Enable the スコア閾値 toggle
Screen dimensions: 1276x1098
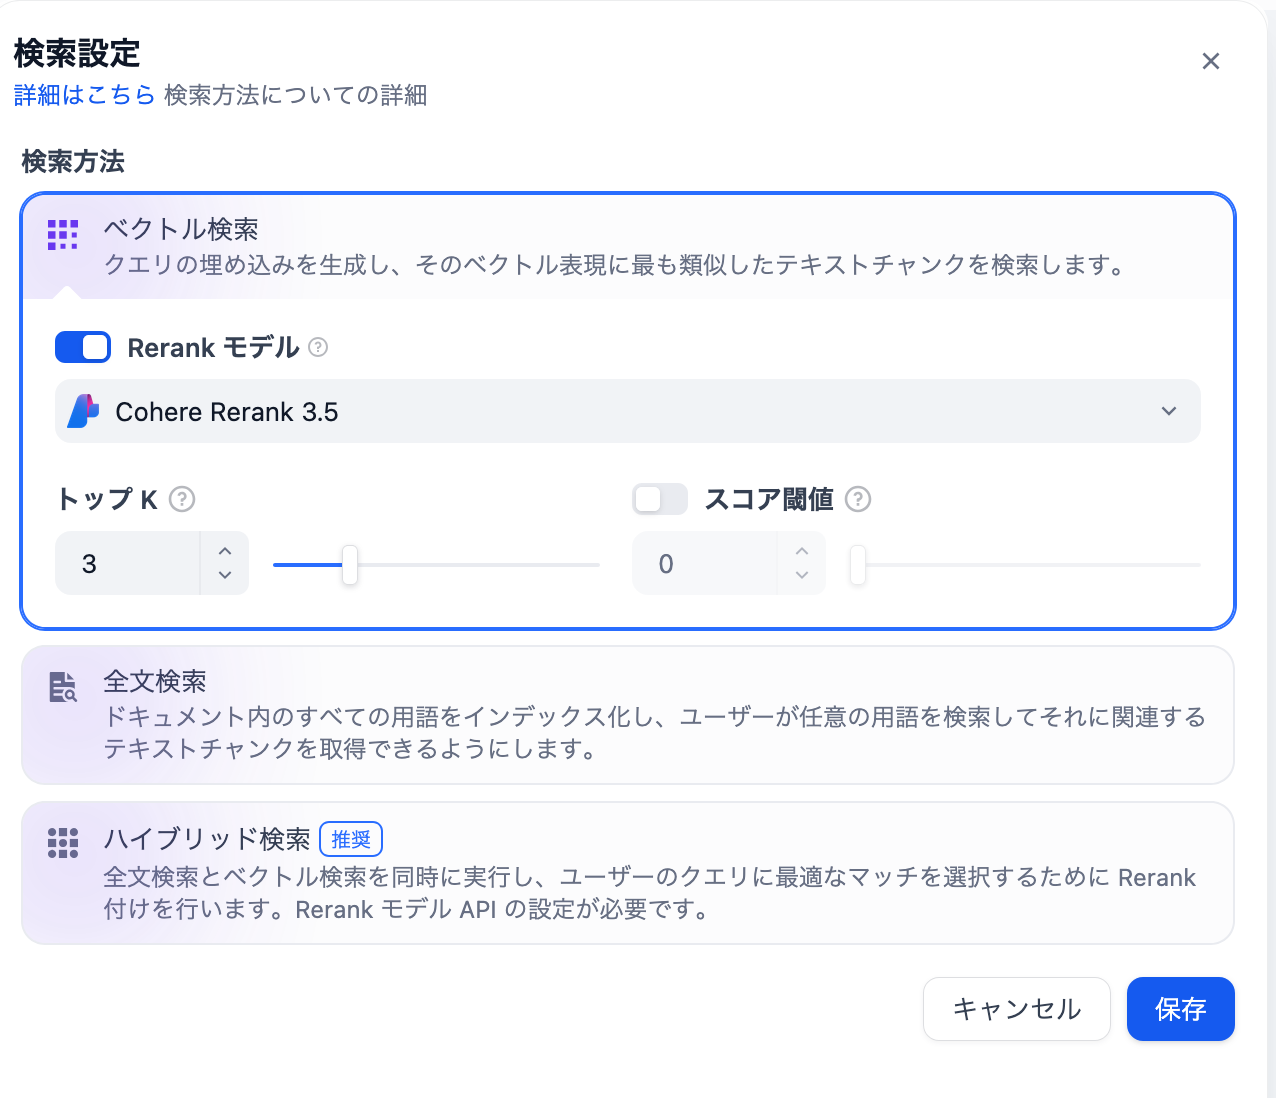660,499
